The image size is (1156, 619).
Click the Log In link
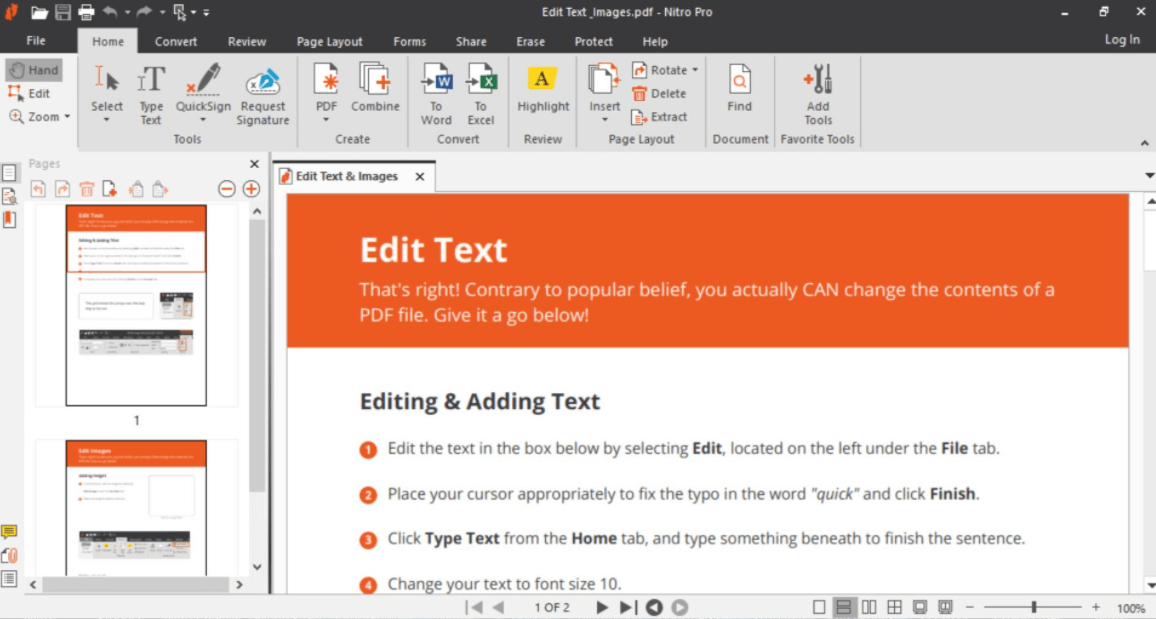(x=1121, y=40)
